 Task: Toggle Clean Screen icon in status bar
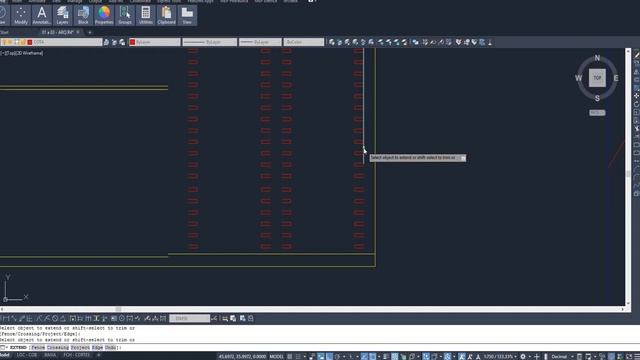(629, 357)
